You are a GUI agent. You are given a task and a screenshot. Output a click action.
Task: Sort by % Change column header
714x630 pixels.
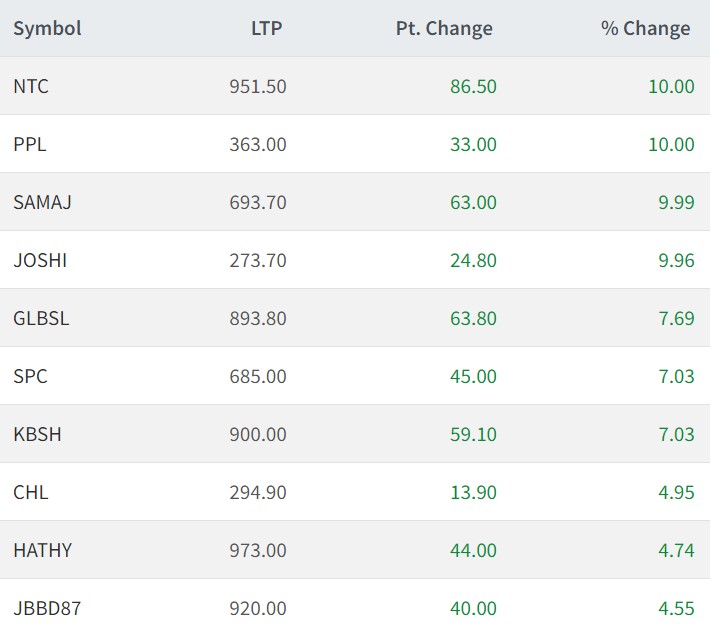(x=645, y=29)
